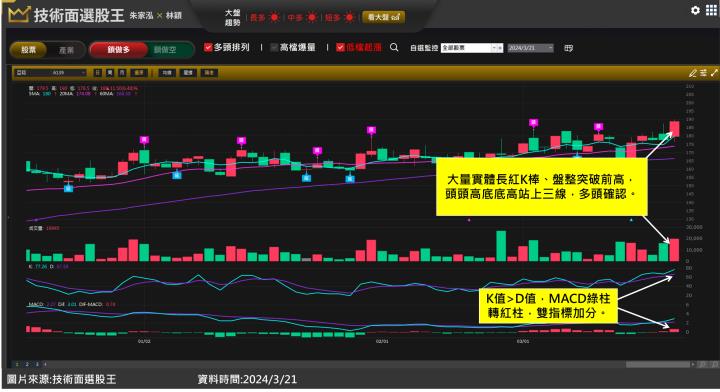The image size is (720, 392).
Task: Click the sun icon beside 中多
Action: [x=312, y=17]
